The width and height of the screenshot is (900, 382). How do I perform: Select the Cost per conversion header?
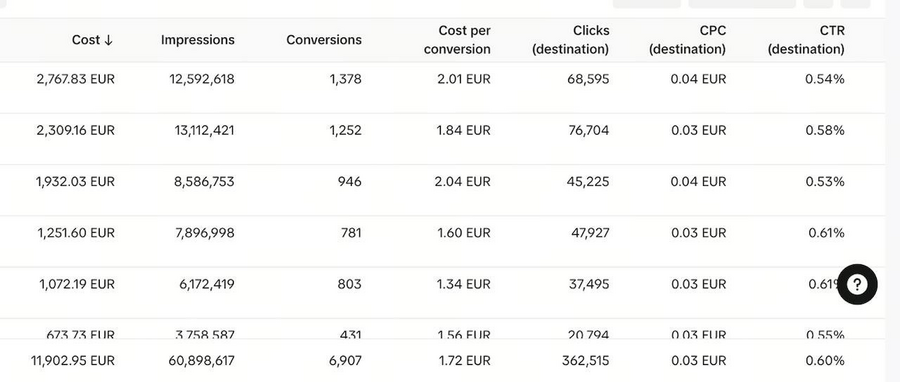[457, 40]
